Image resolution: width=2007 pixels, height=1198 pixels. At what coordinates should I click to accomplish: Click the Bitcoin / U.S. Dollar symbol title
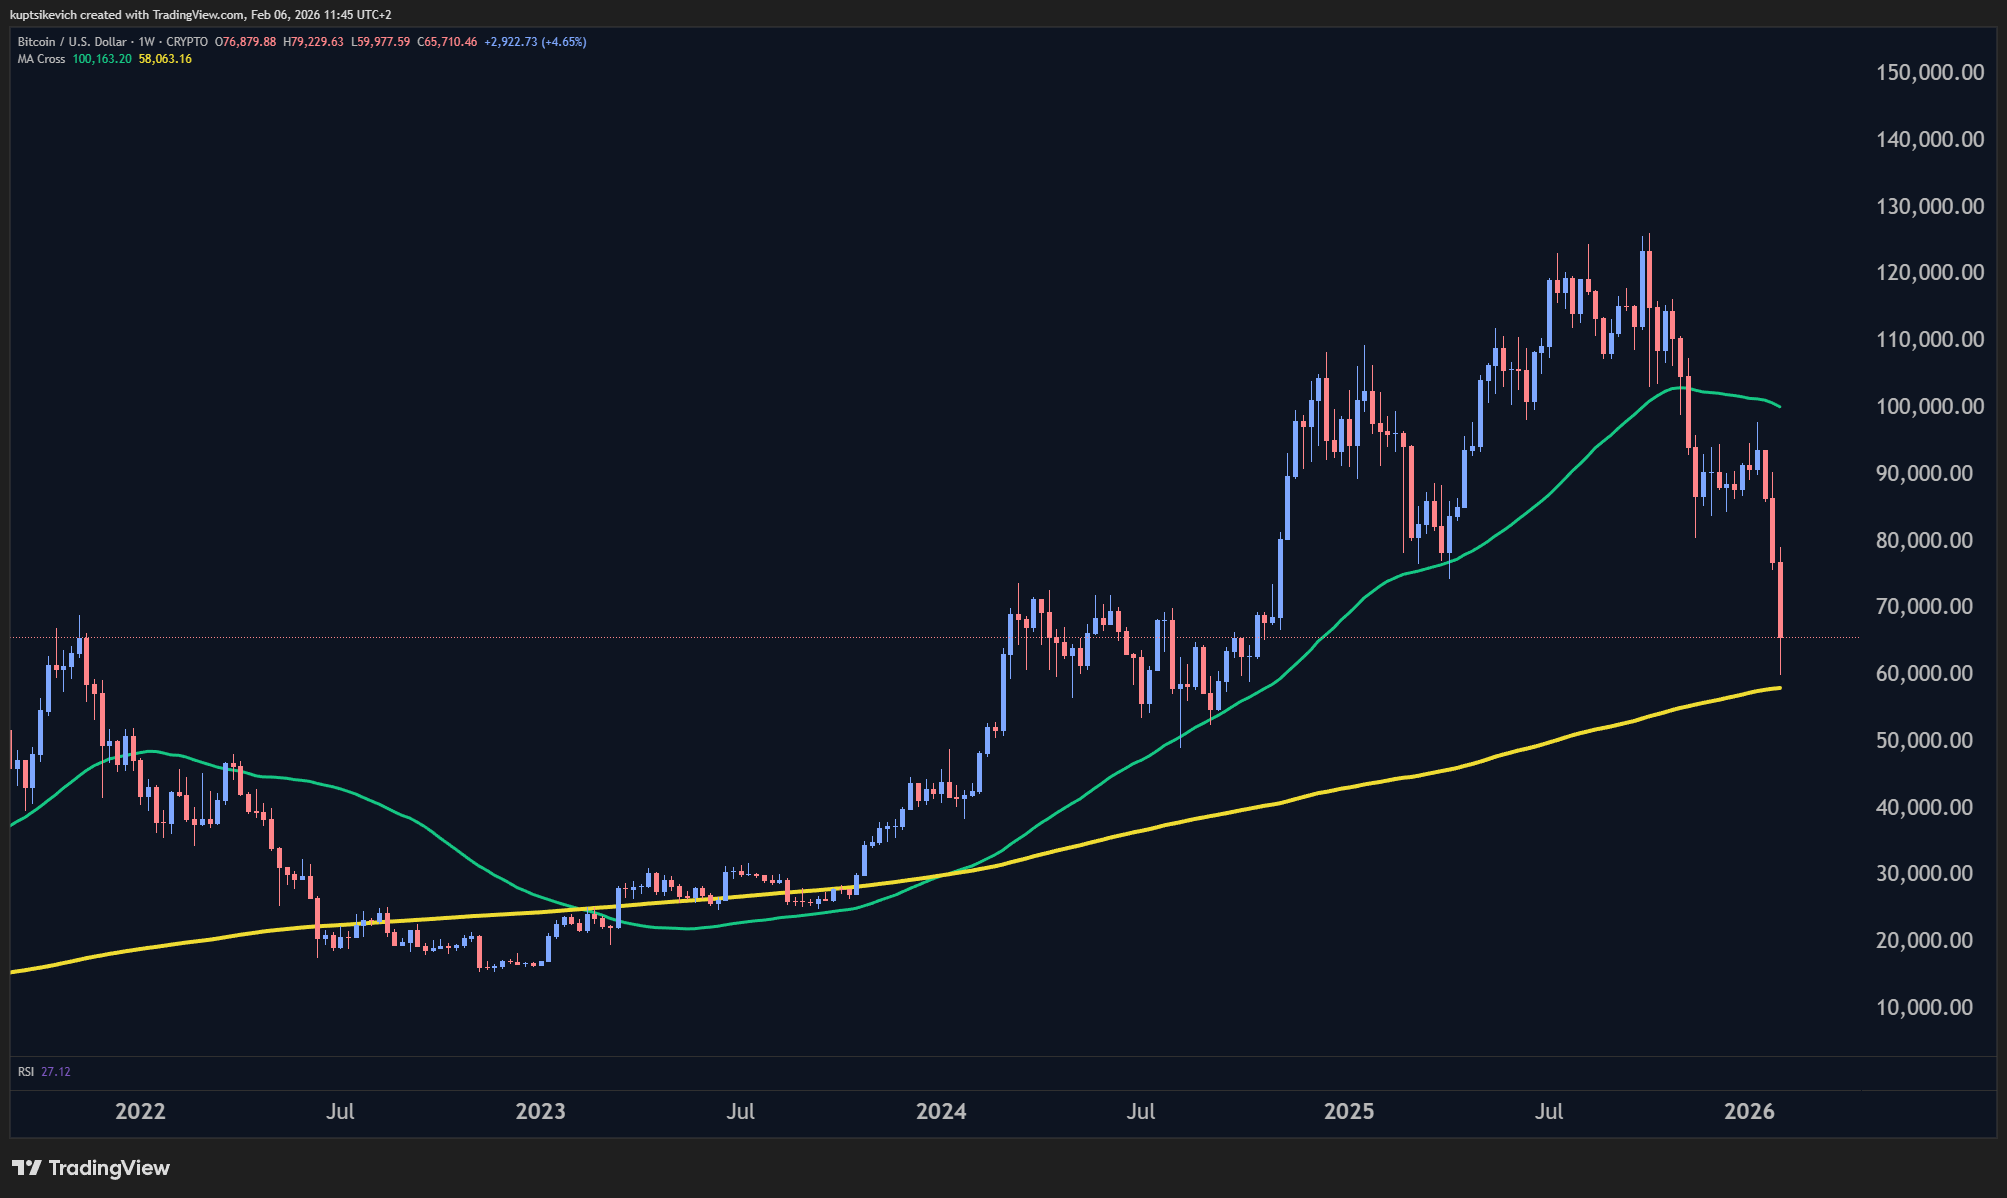point(72,42)
